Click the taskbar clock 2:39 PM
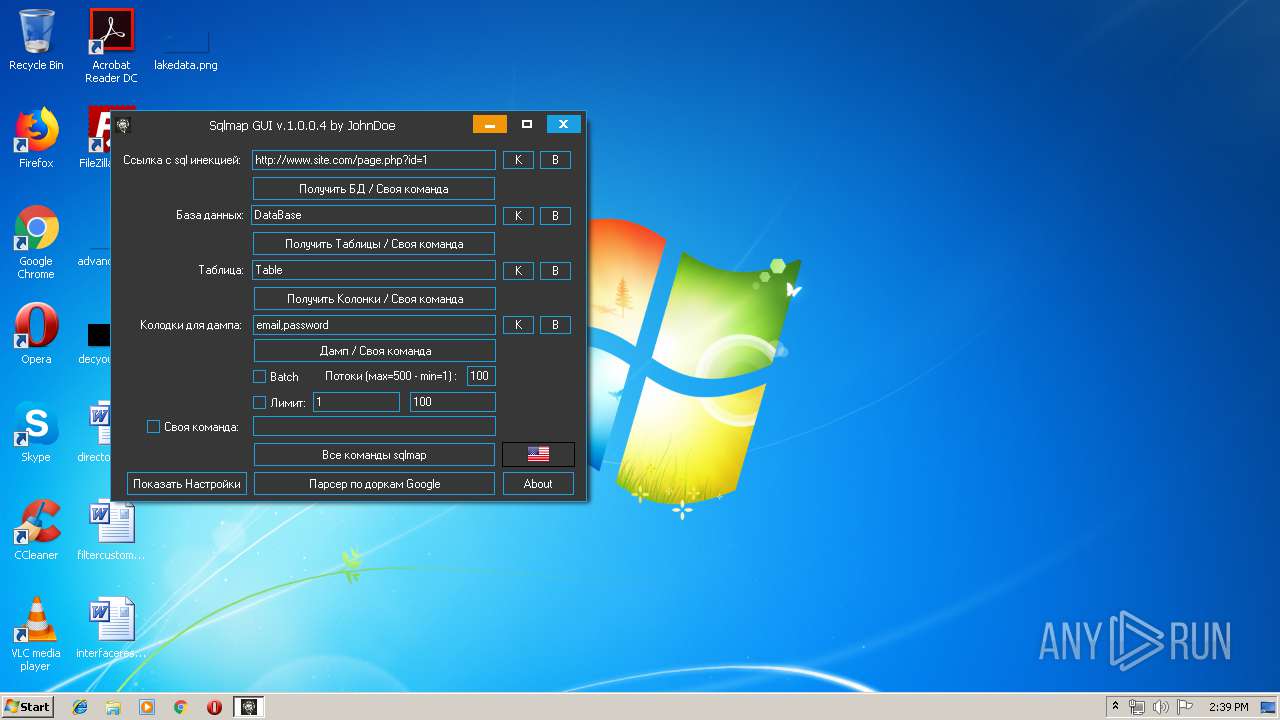Screen dimensions: 1280x720 (1229, 707)
